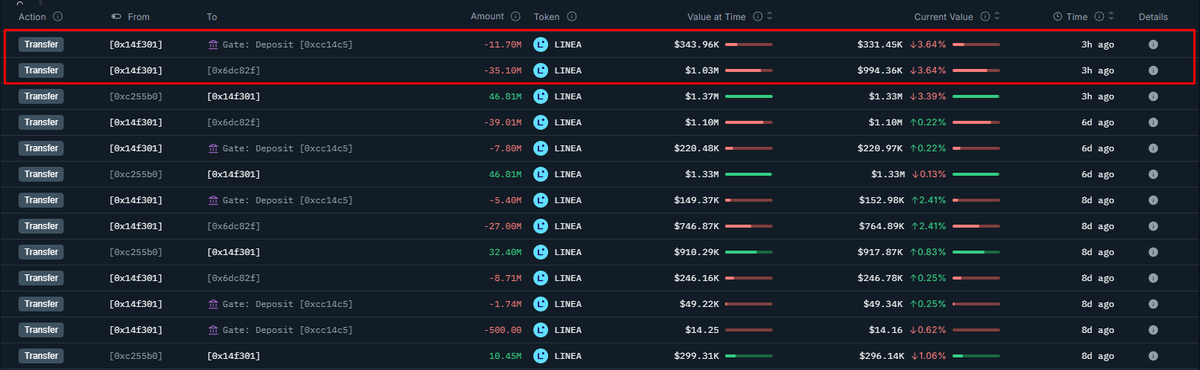Open [0x14f301] recipient in the 10.45M row
The height and width of the screenshot is (370, 1200).
[x=233, y=356]
